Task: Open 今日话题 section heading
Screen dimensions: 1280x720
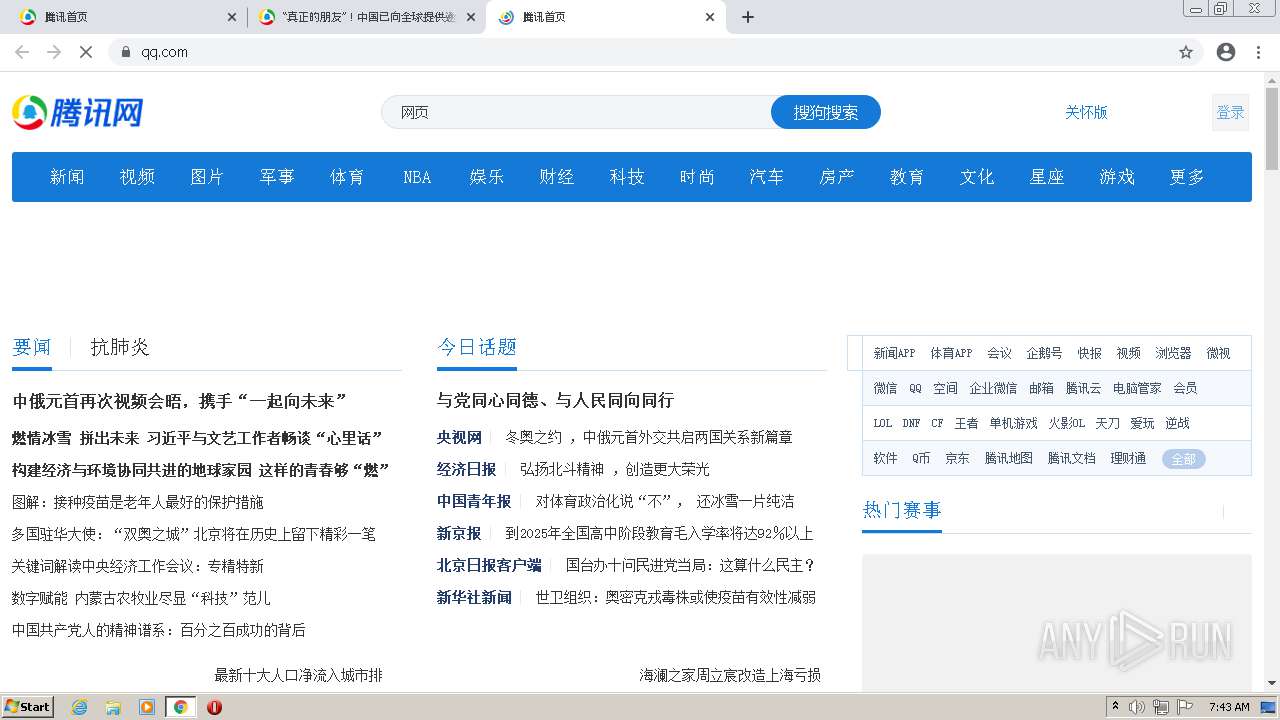Action: (477, 347)
